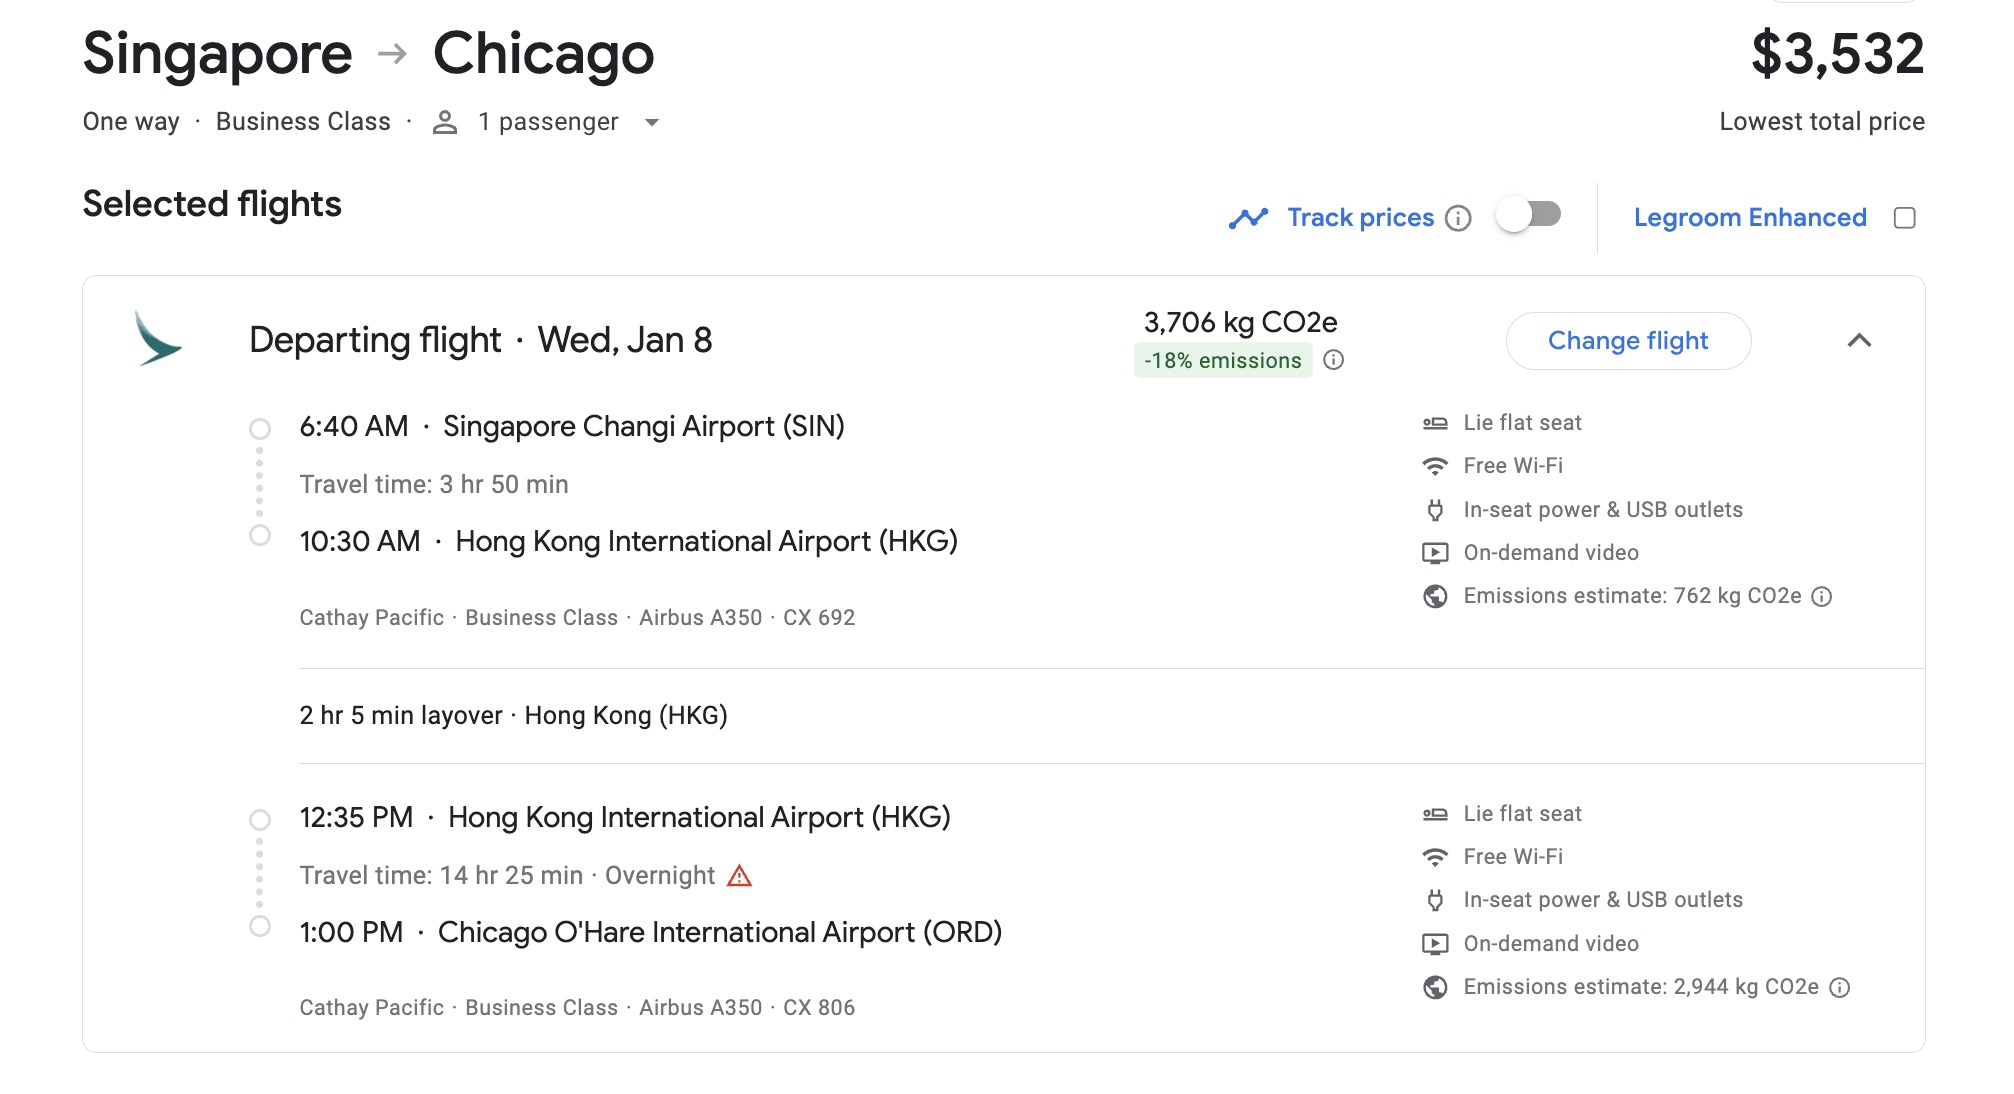
Task: Click the Change flight button
Action: tap(1628, 340)
